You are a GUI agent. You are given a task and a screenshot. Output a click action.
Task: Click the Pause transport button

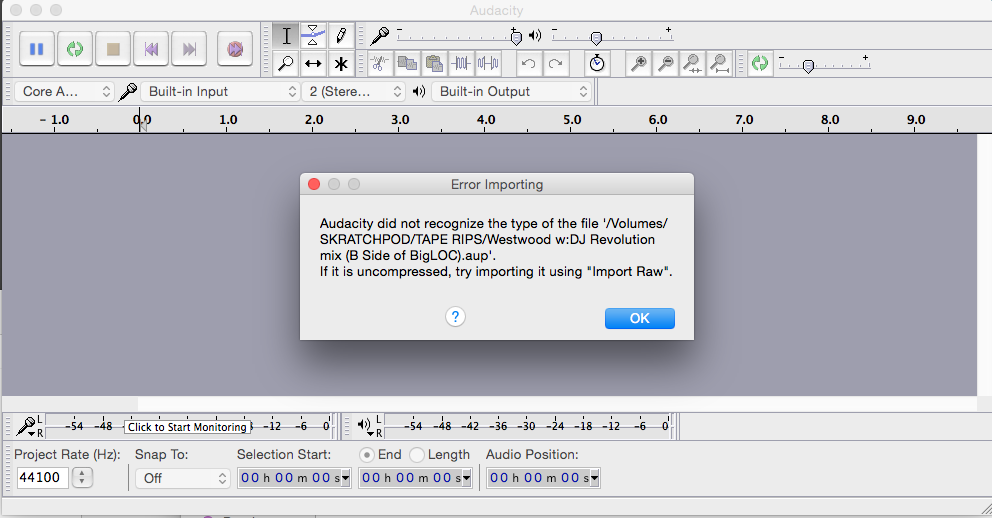[37, 49]
